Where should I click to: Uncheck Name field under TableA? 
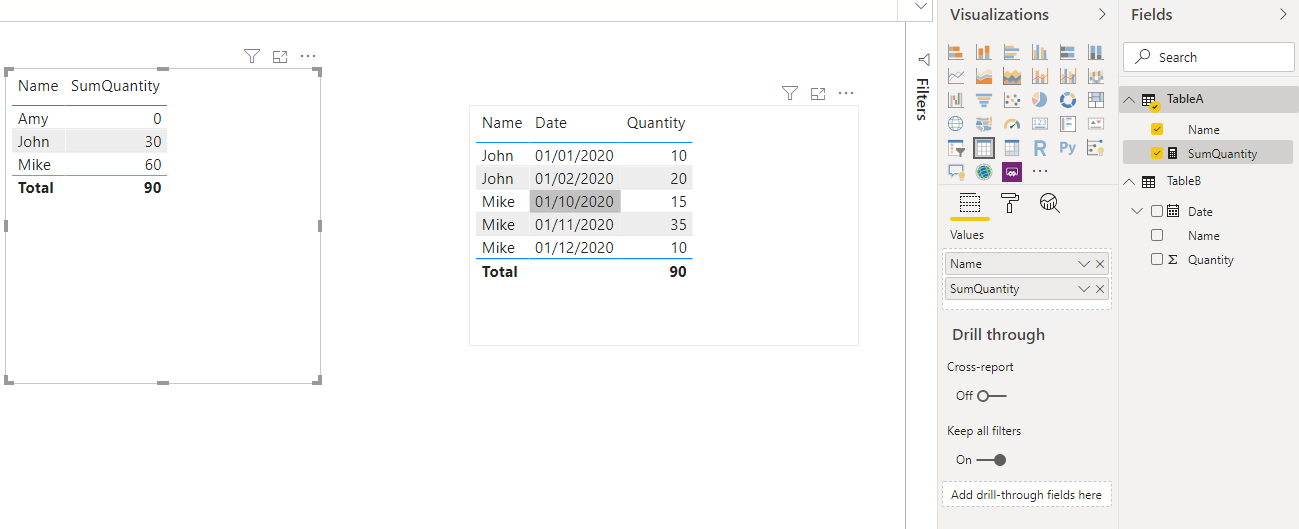pyautogui.click(x=1157, y=129)
